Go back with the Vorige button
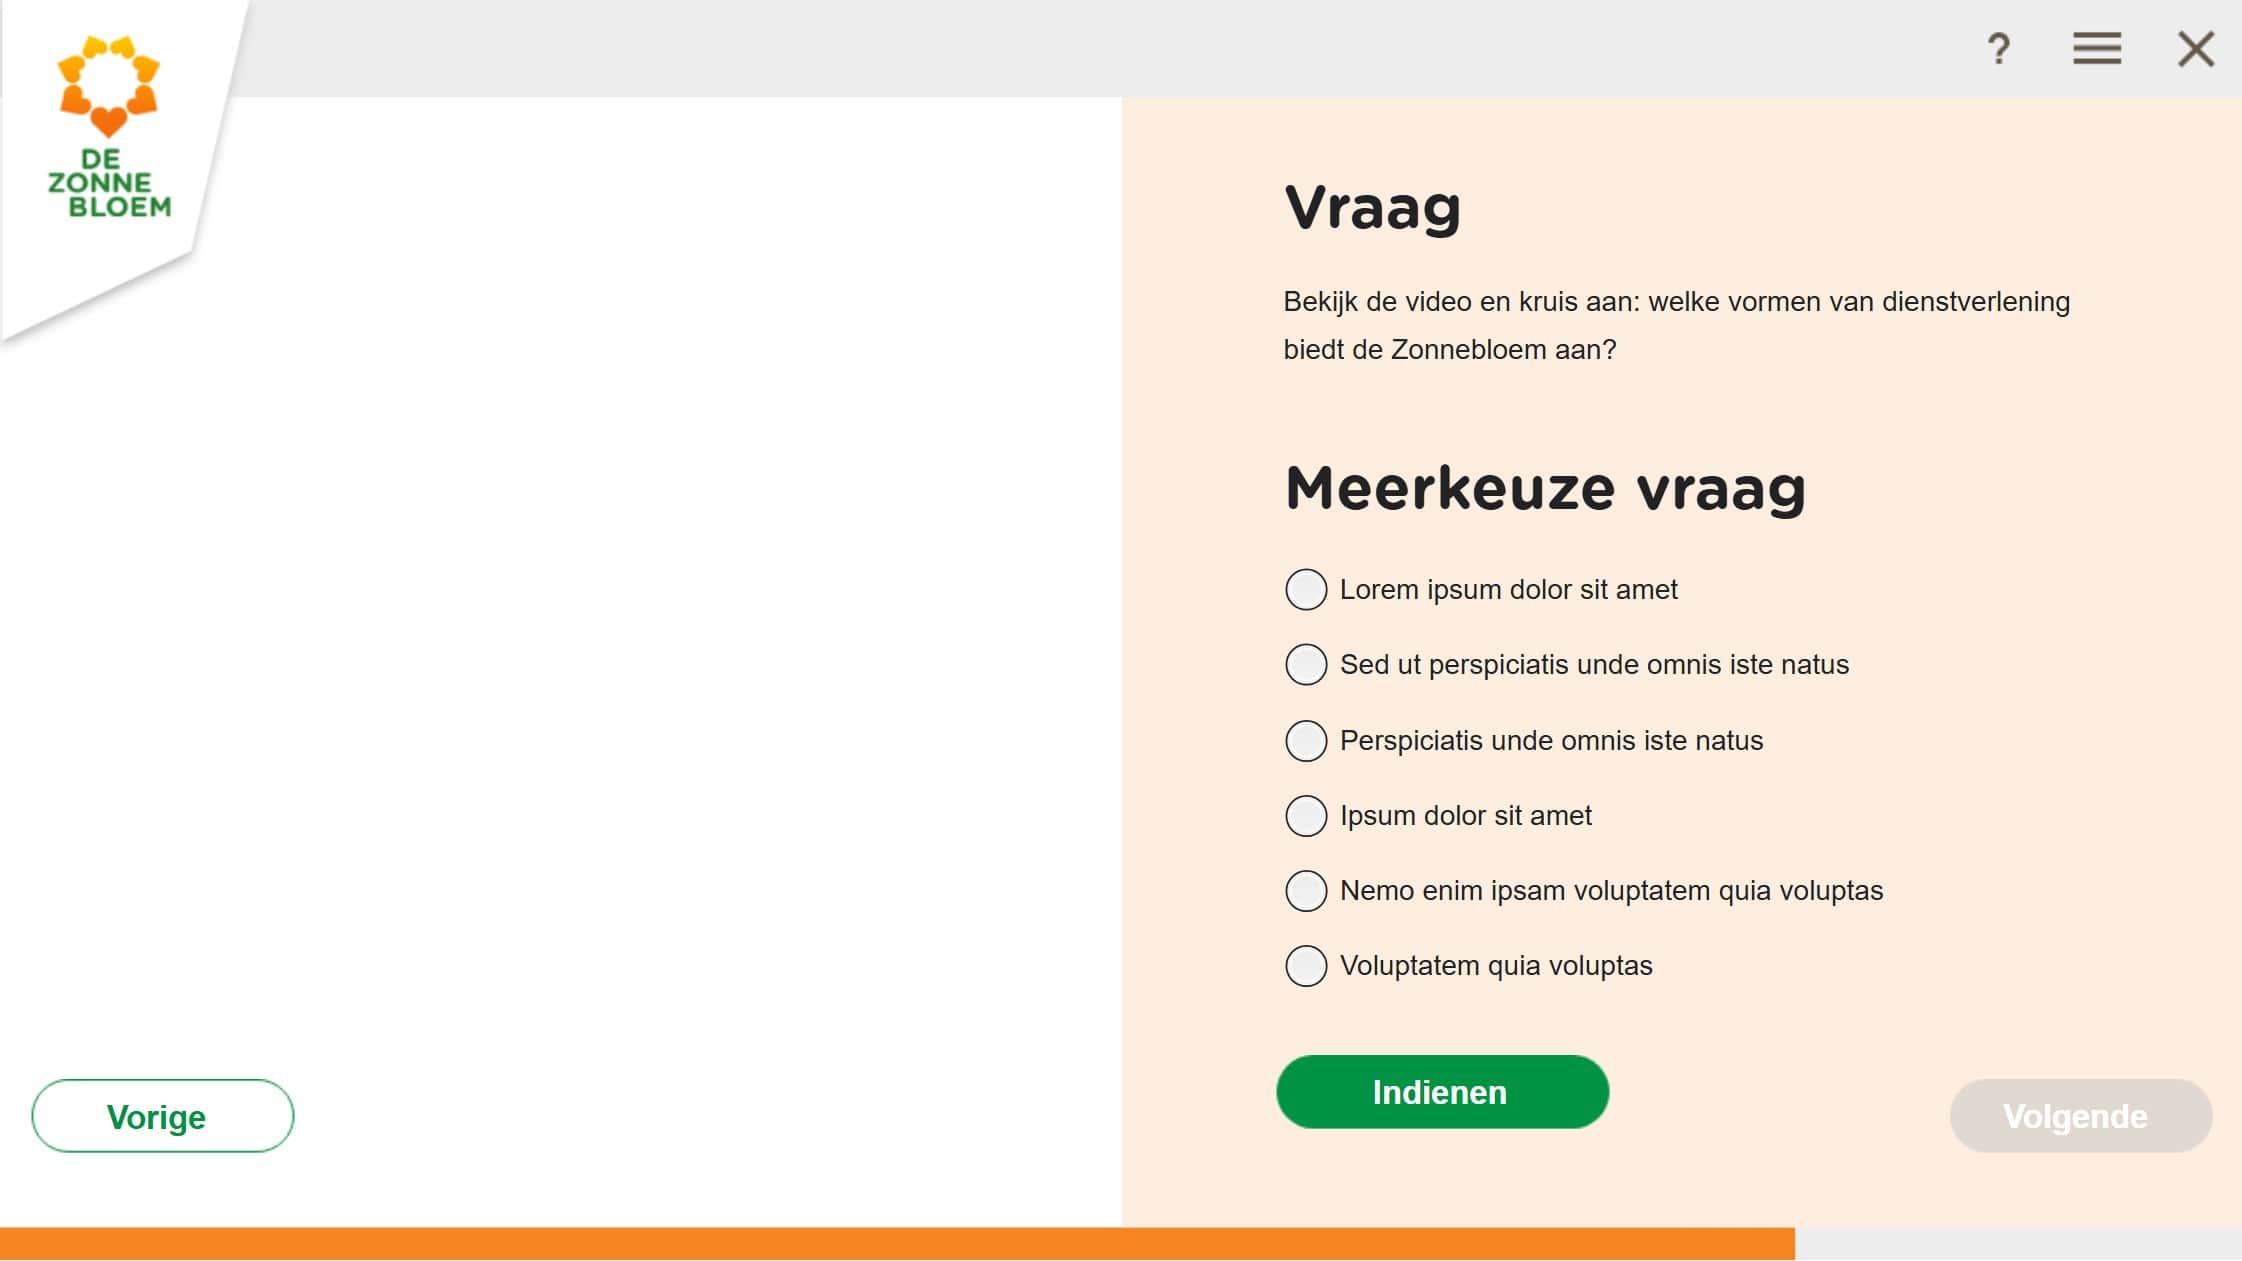2242x1261 pixels. pyautogui.click(x=162, y=1116)
